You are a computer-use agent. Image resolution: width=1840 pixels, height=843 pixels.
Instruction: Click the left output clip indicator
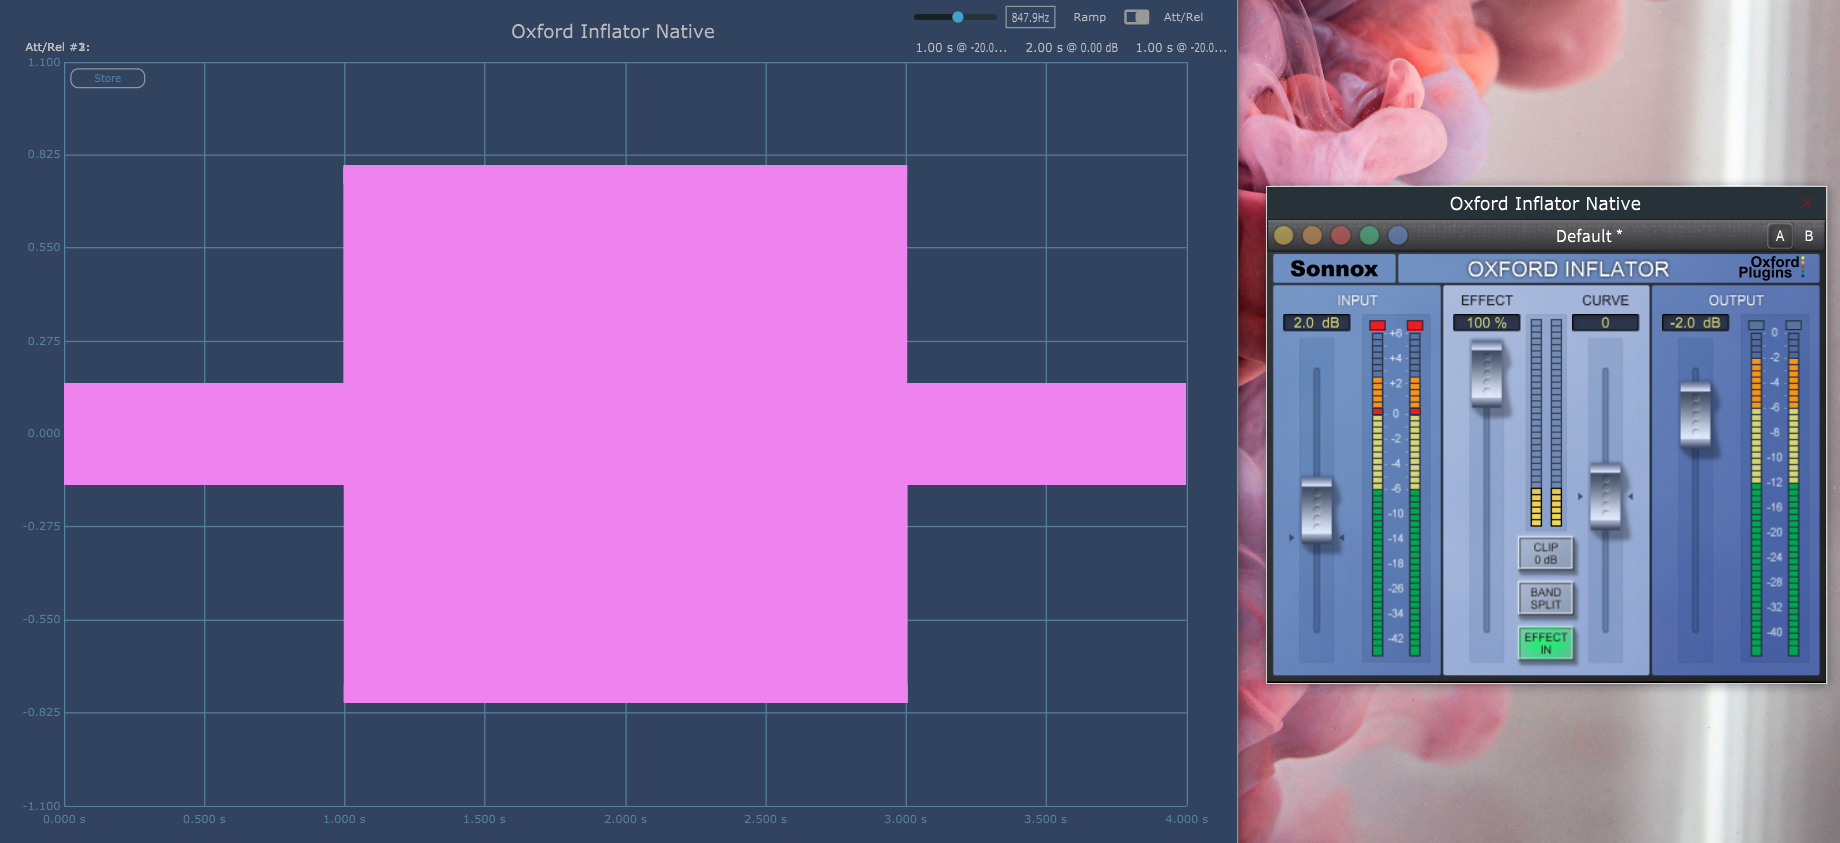coord(1756,325)
